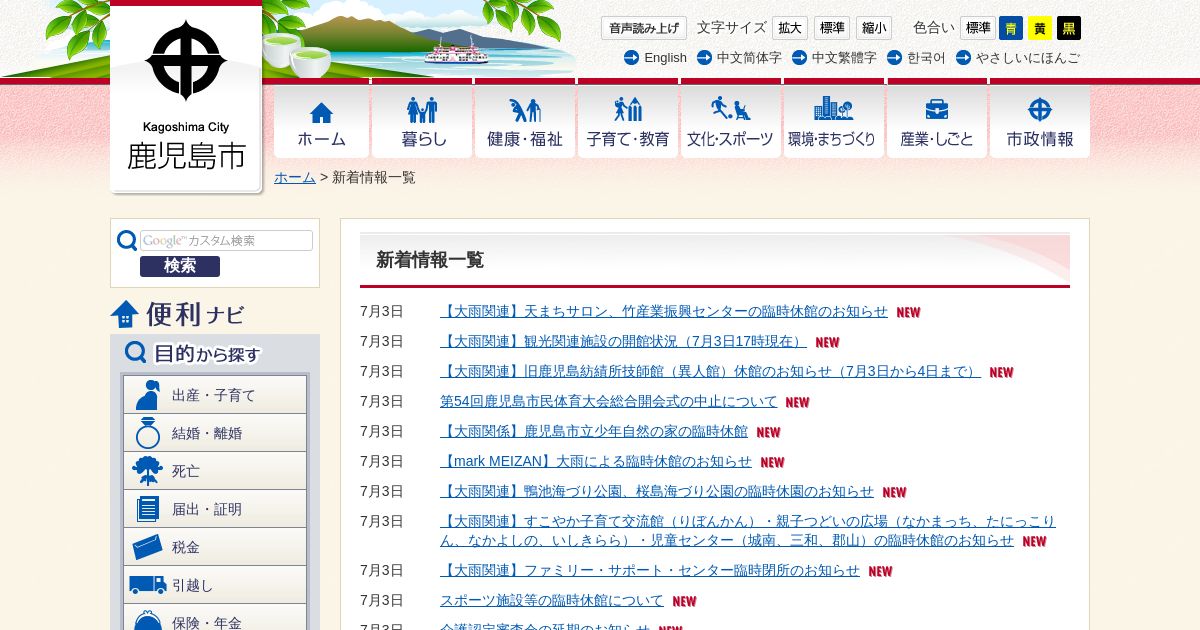Go to 環境・まちづくり buildings icon
Image resolution: width=1200 pixels, height=630 pixels.
point(833,109)
